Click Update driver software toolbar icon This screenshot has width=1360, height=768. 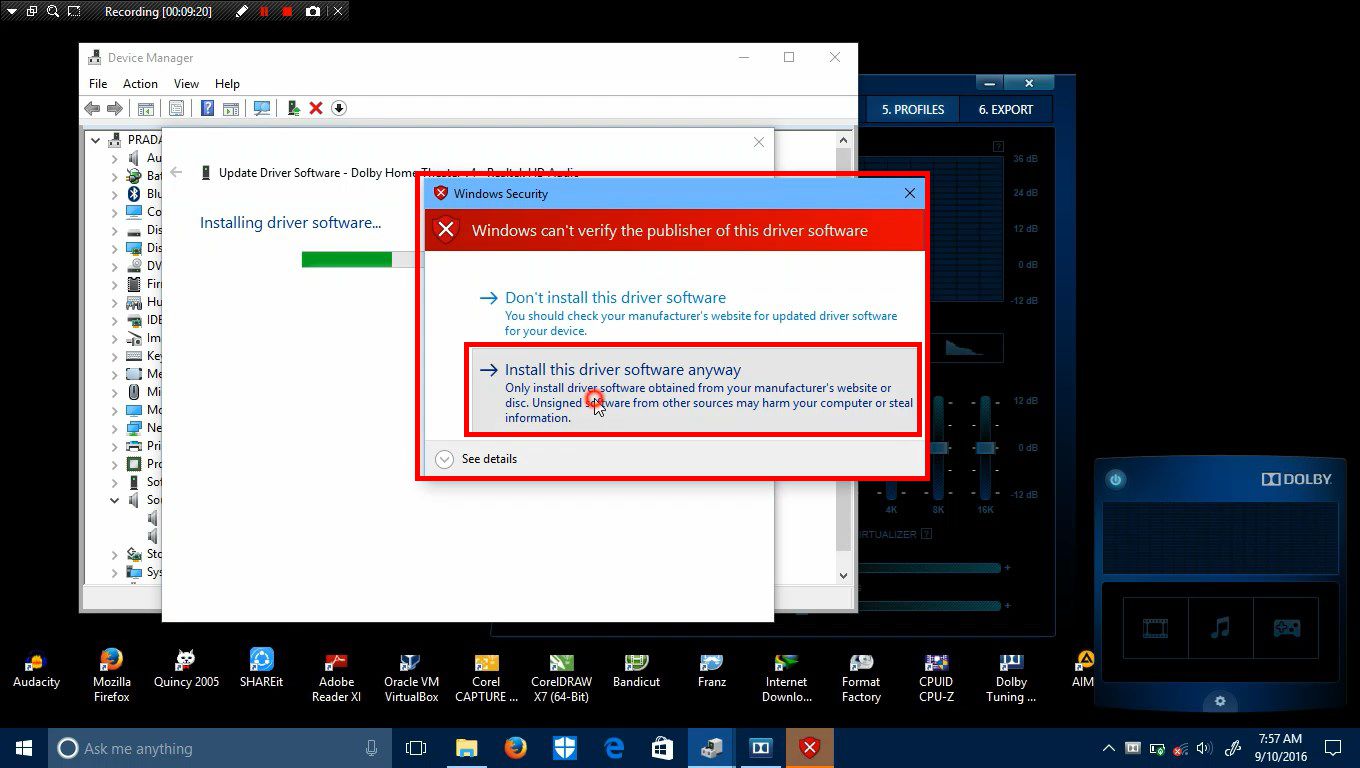click(x=293, y=108)
